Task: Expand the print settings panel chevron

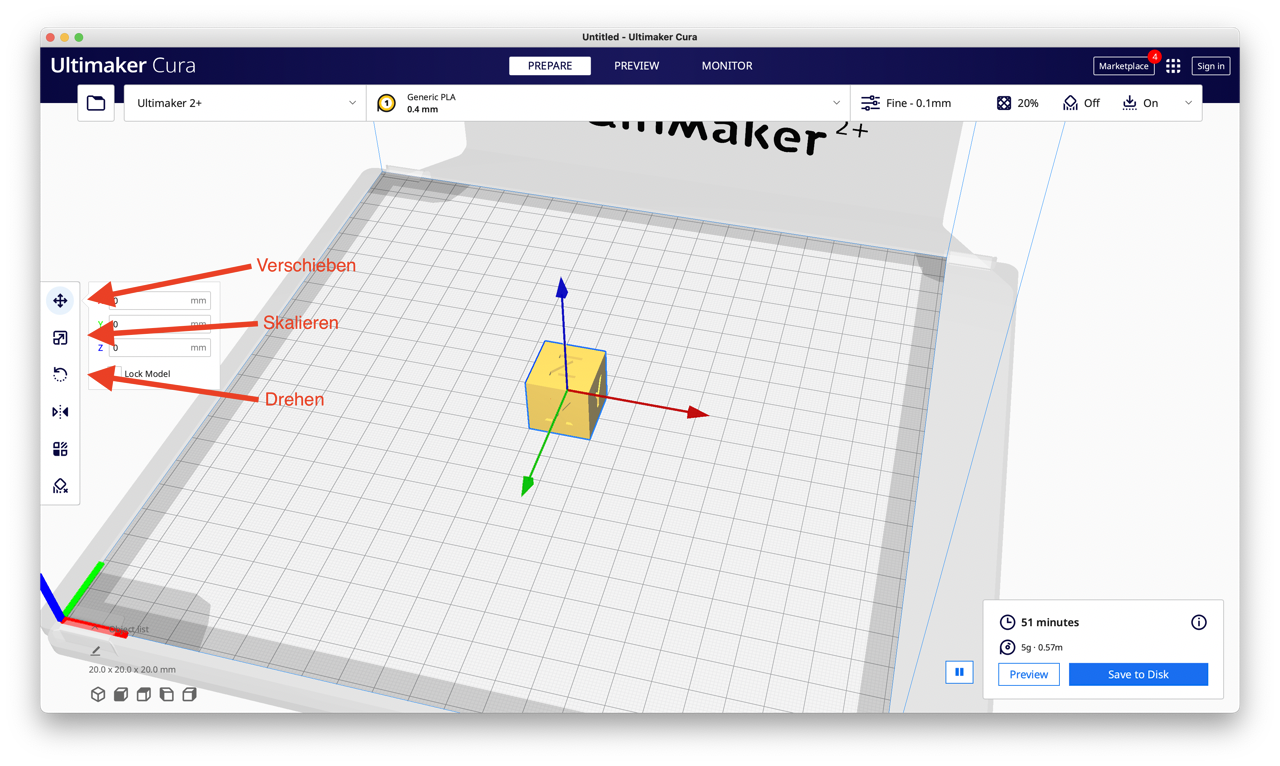Action: (x=1188, y=103)
